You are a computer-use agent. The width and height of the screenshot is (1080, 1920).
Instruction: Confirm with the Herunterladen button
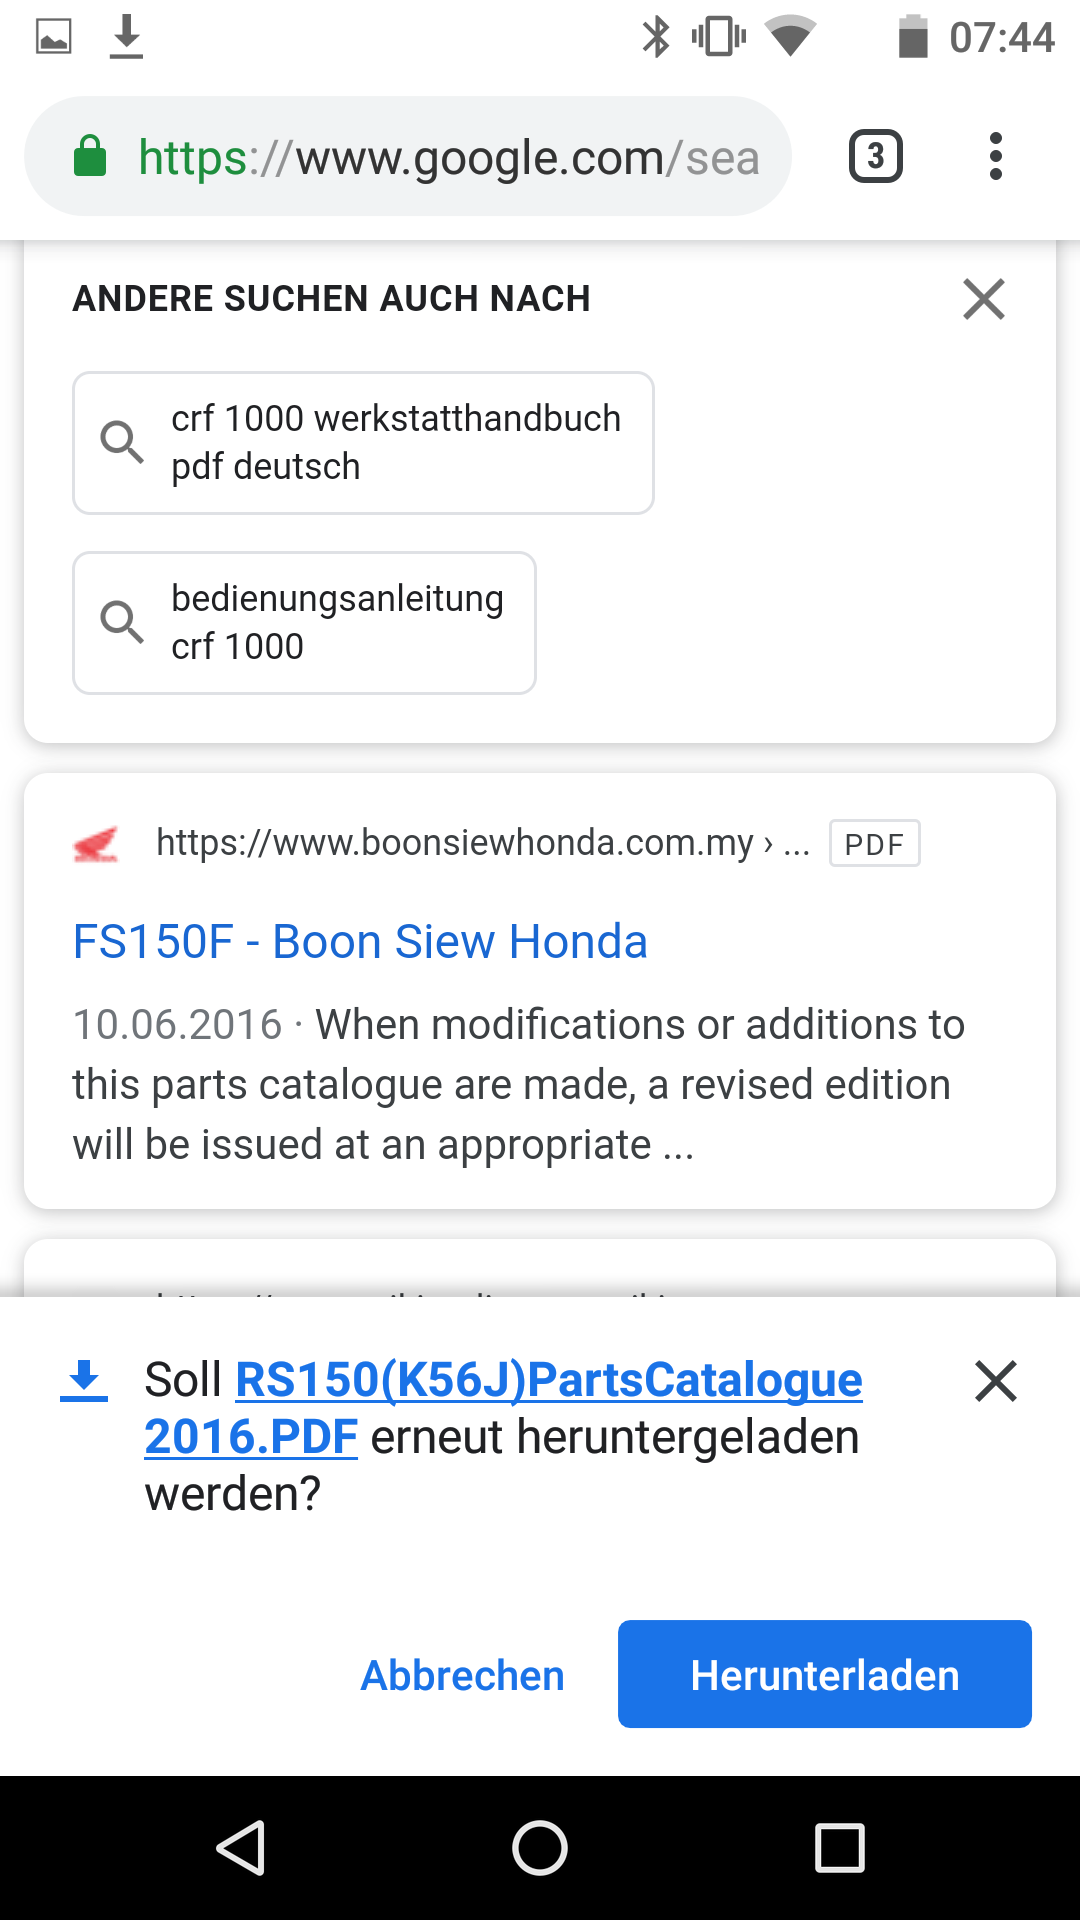[x=825, y=1675]
